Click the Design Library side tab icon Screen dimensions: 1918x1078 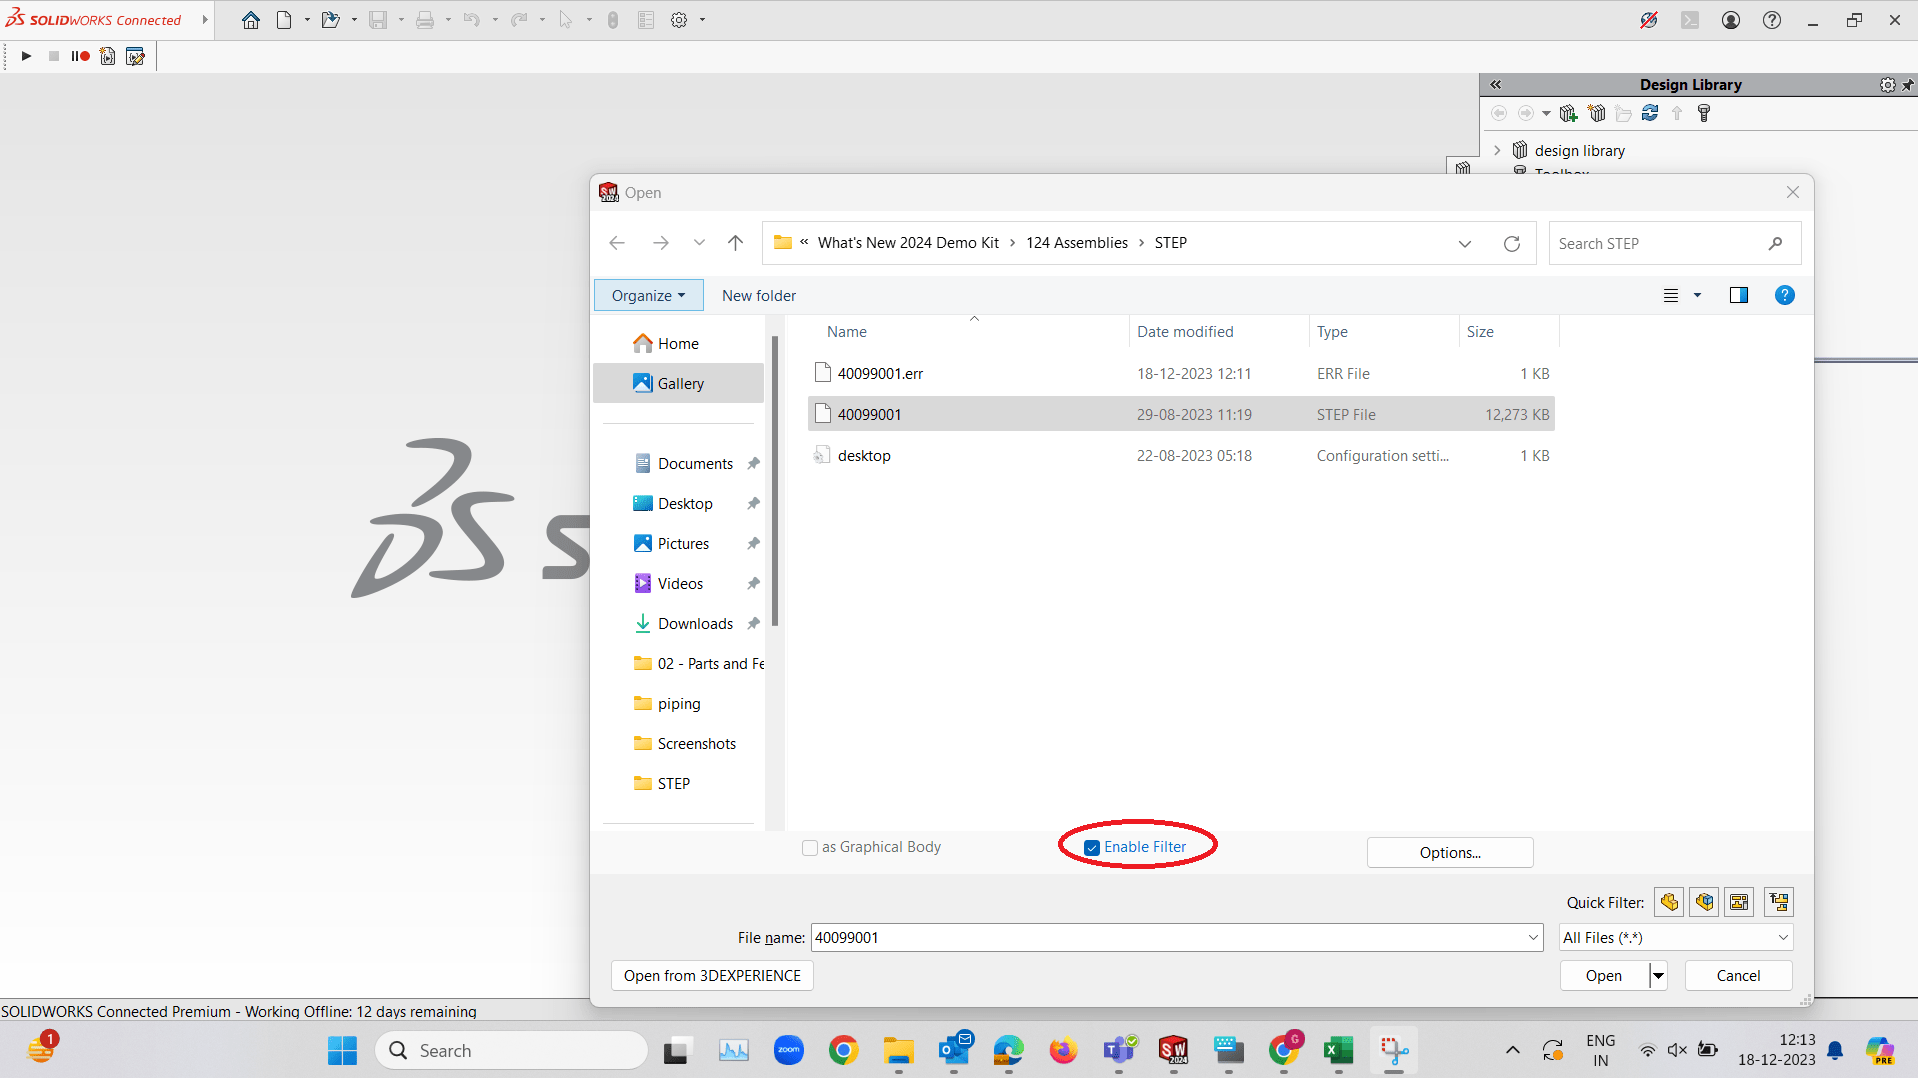coord(1463,167)
